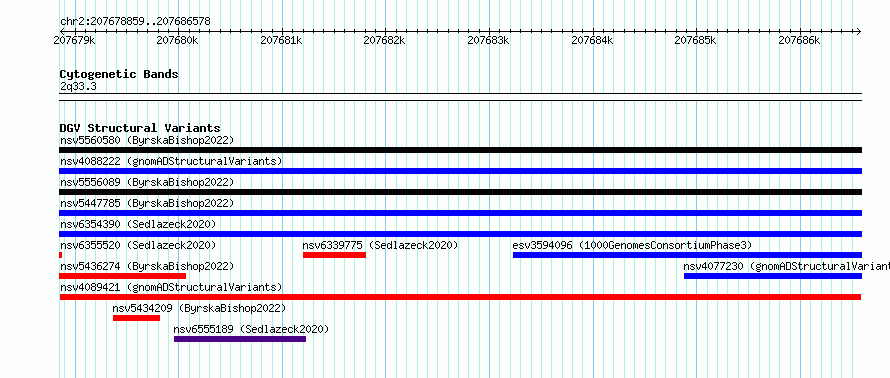Click the 207680k ruler label
The height and width of the screenshot is (378, 890).
pos(178,40)
